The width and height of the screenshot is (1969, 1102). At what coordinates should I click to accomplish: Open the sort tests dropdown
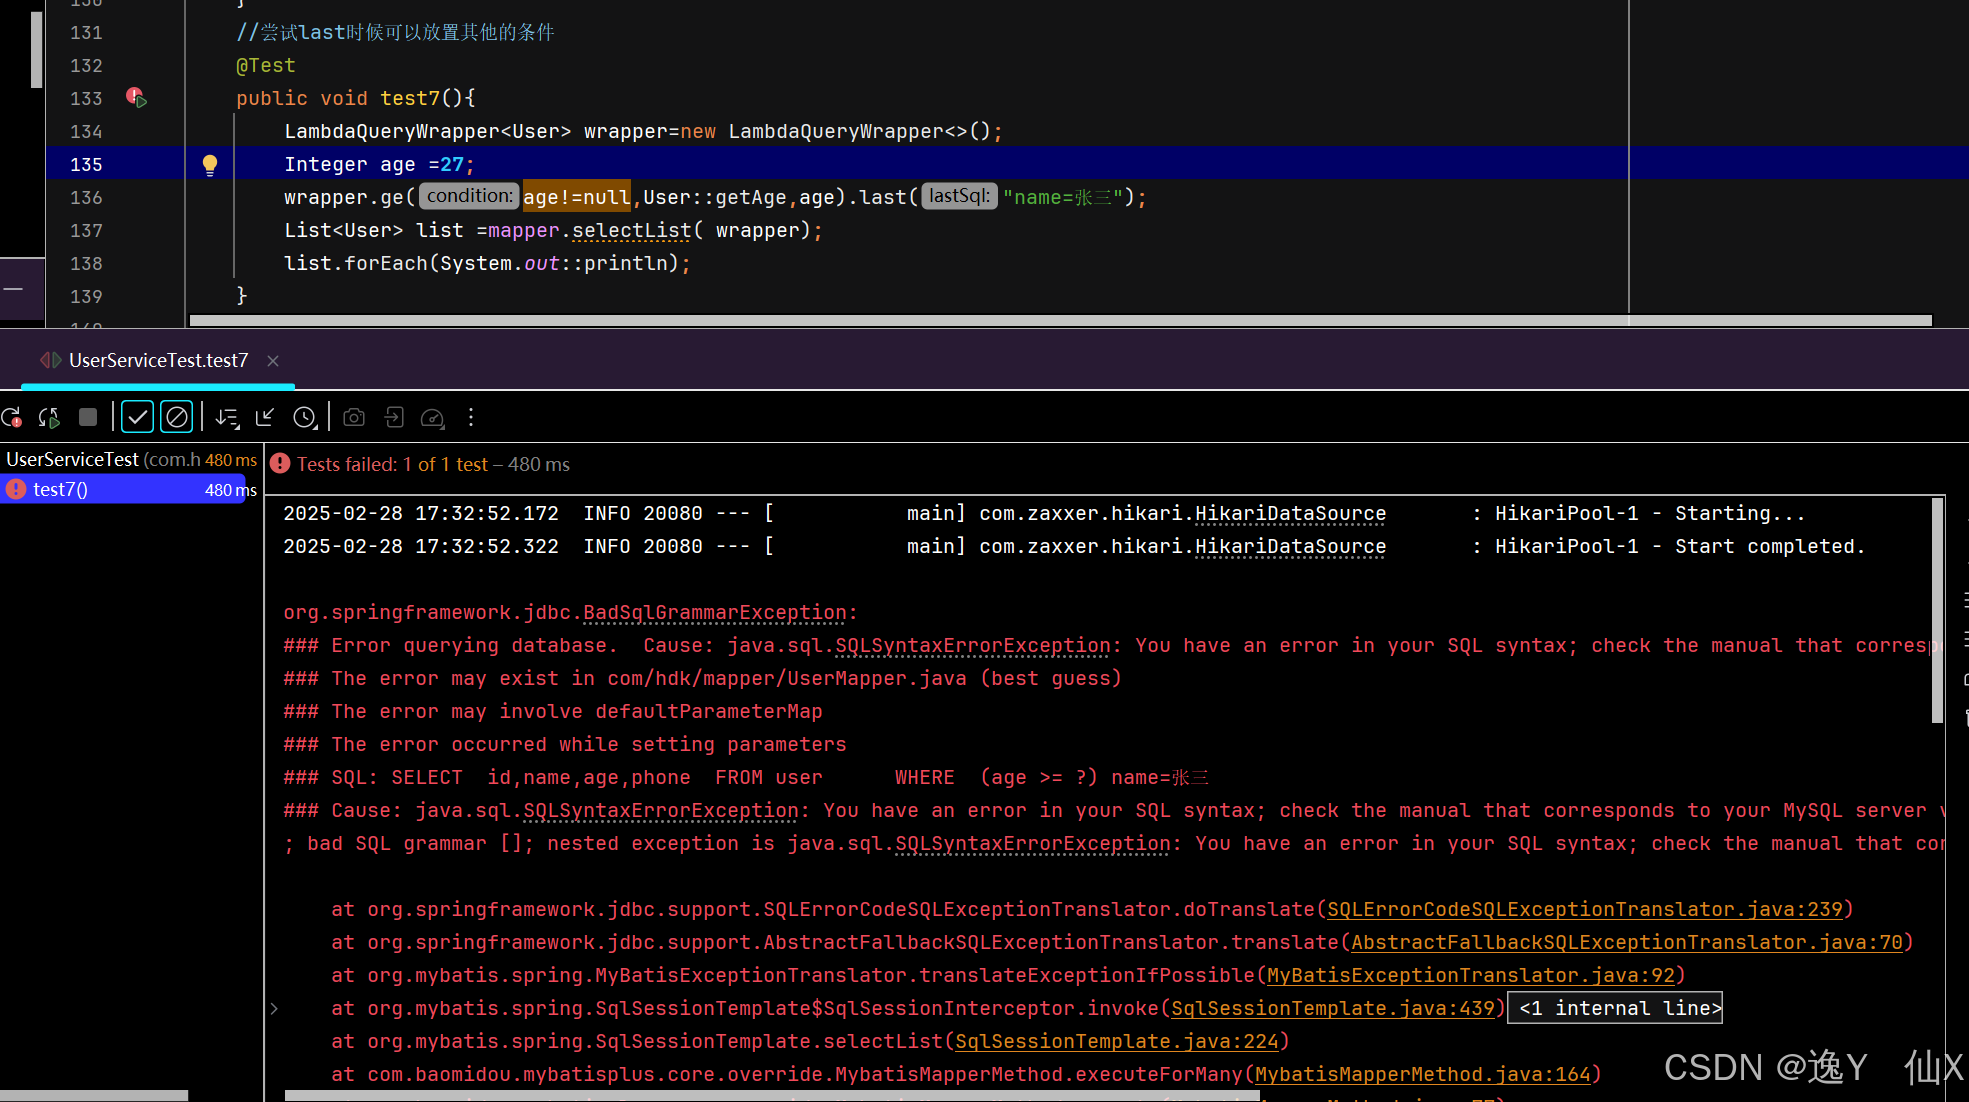tap(227, 417)
